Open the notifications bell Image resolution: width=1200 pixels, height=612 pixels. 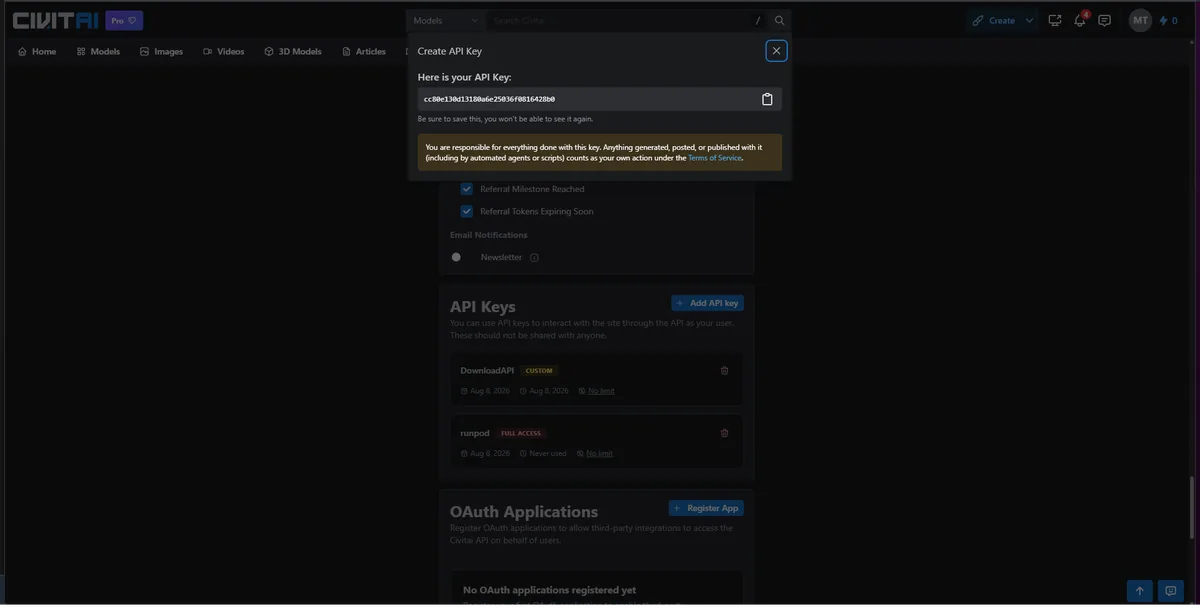pyautogui.click(x=1080, y=20)
